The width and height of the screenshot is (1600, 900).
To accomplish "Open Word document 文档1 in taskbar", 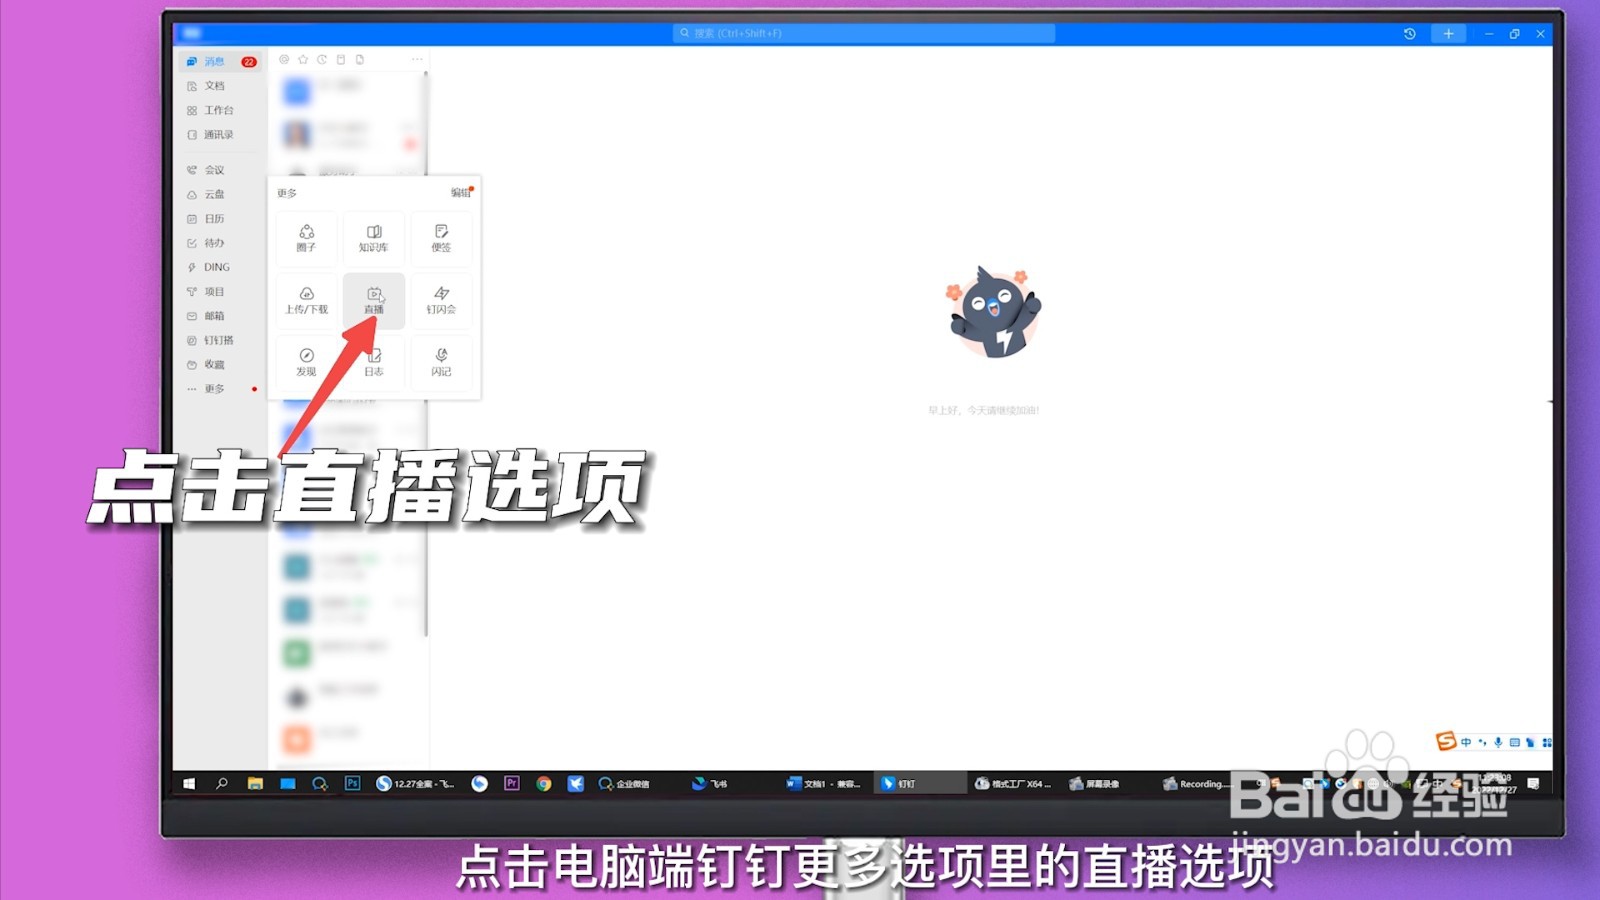I will pyautogui.click(x=824, y=784).
